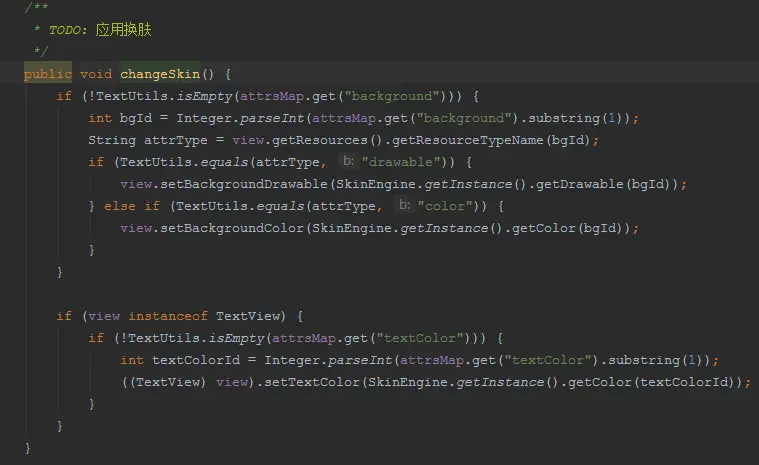Click "textColor" string in the isEmpty check
The image size is (759, 465).
[x=420, y=338]
